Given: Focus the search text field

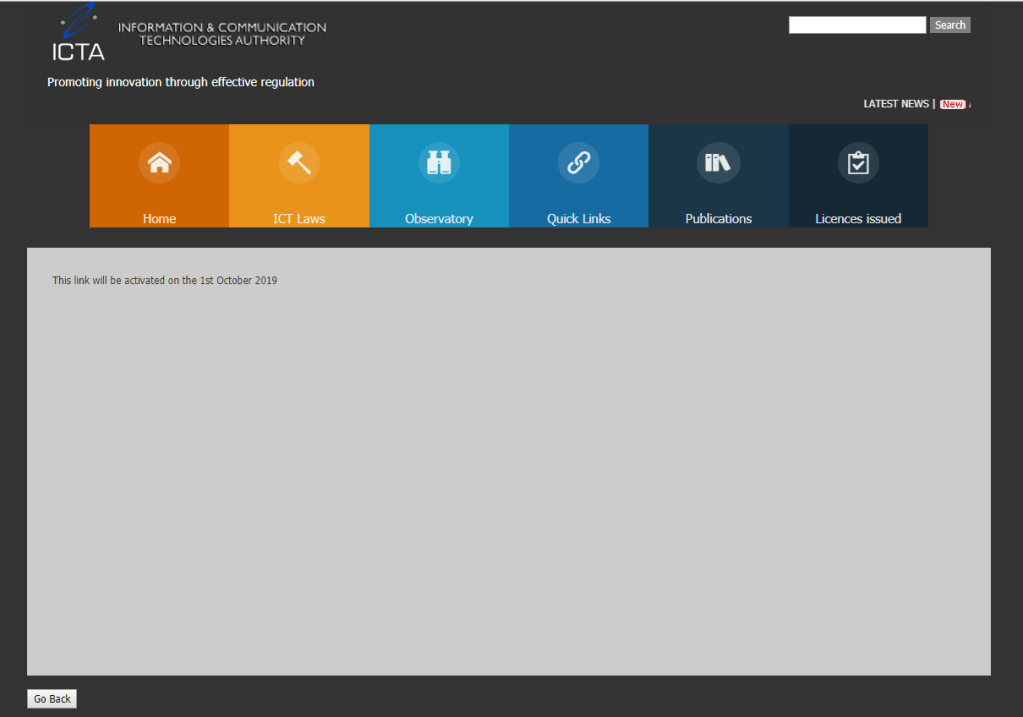Looking at the screenshot, I should [857, 25].
